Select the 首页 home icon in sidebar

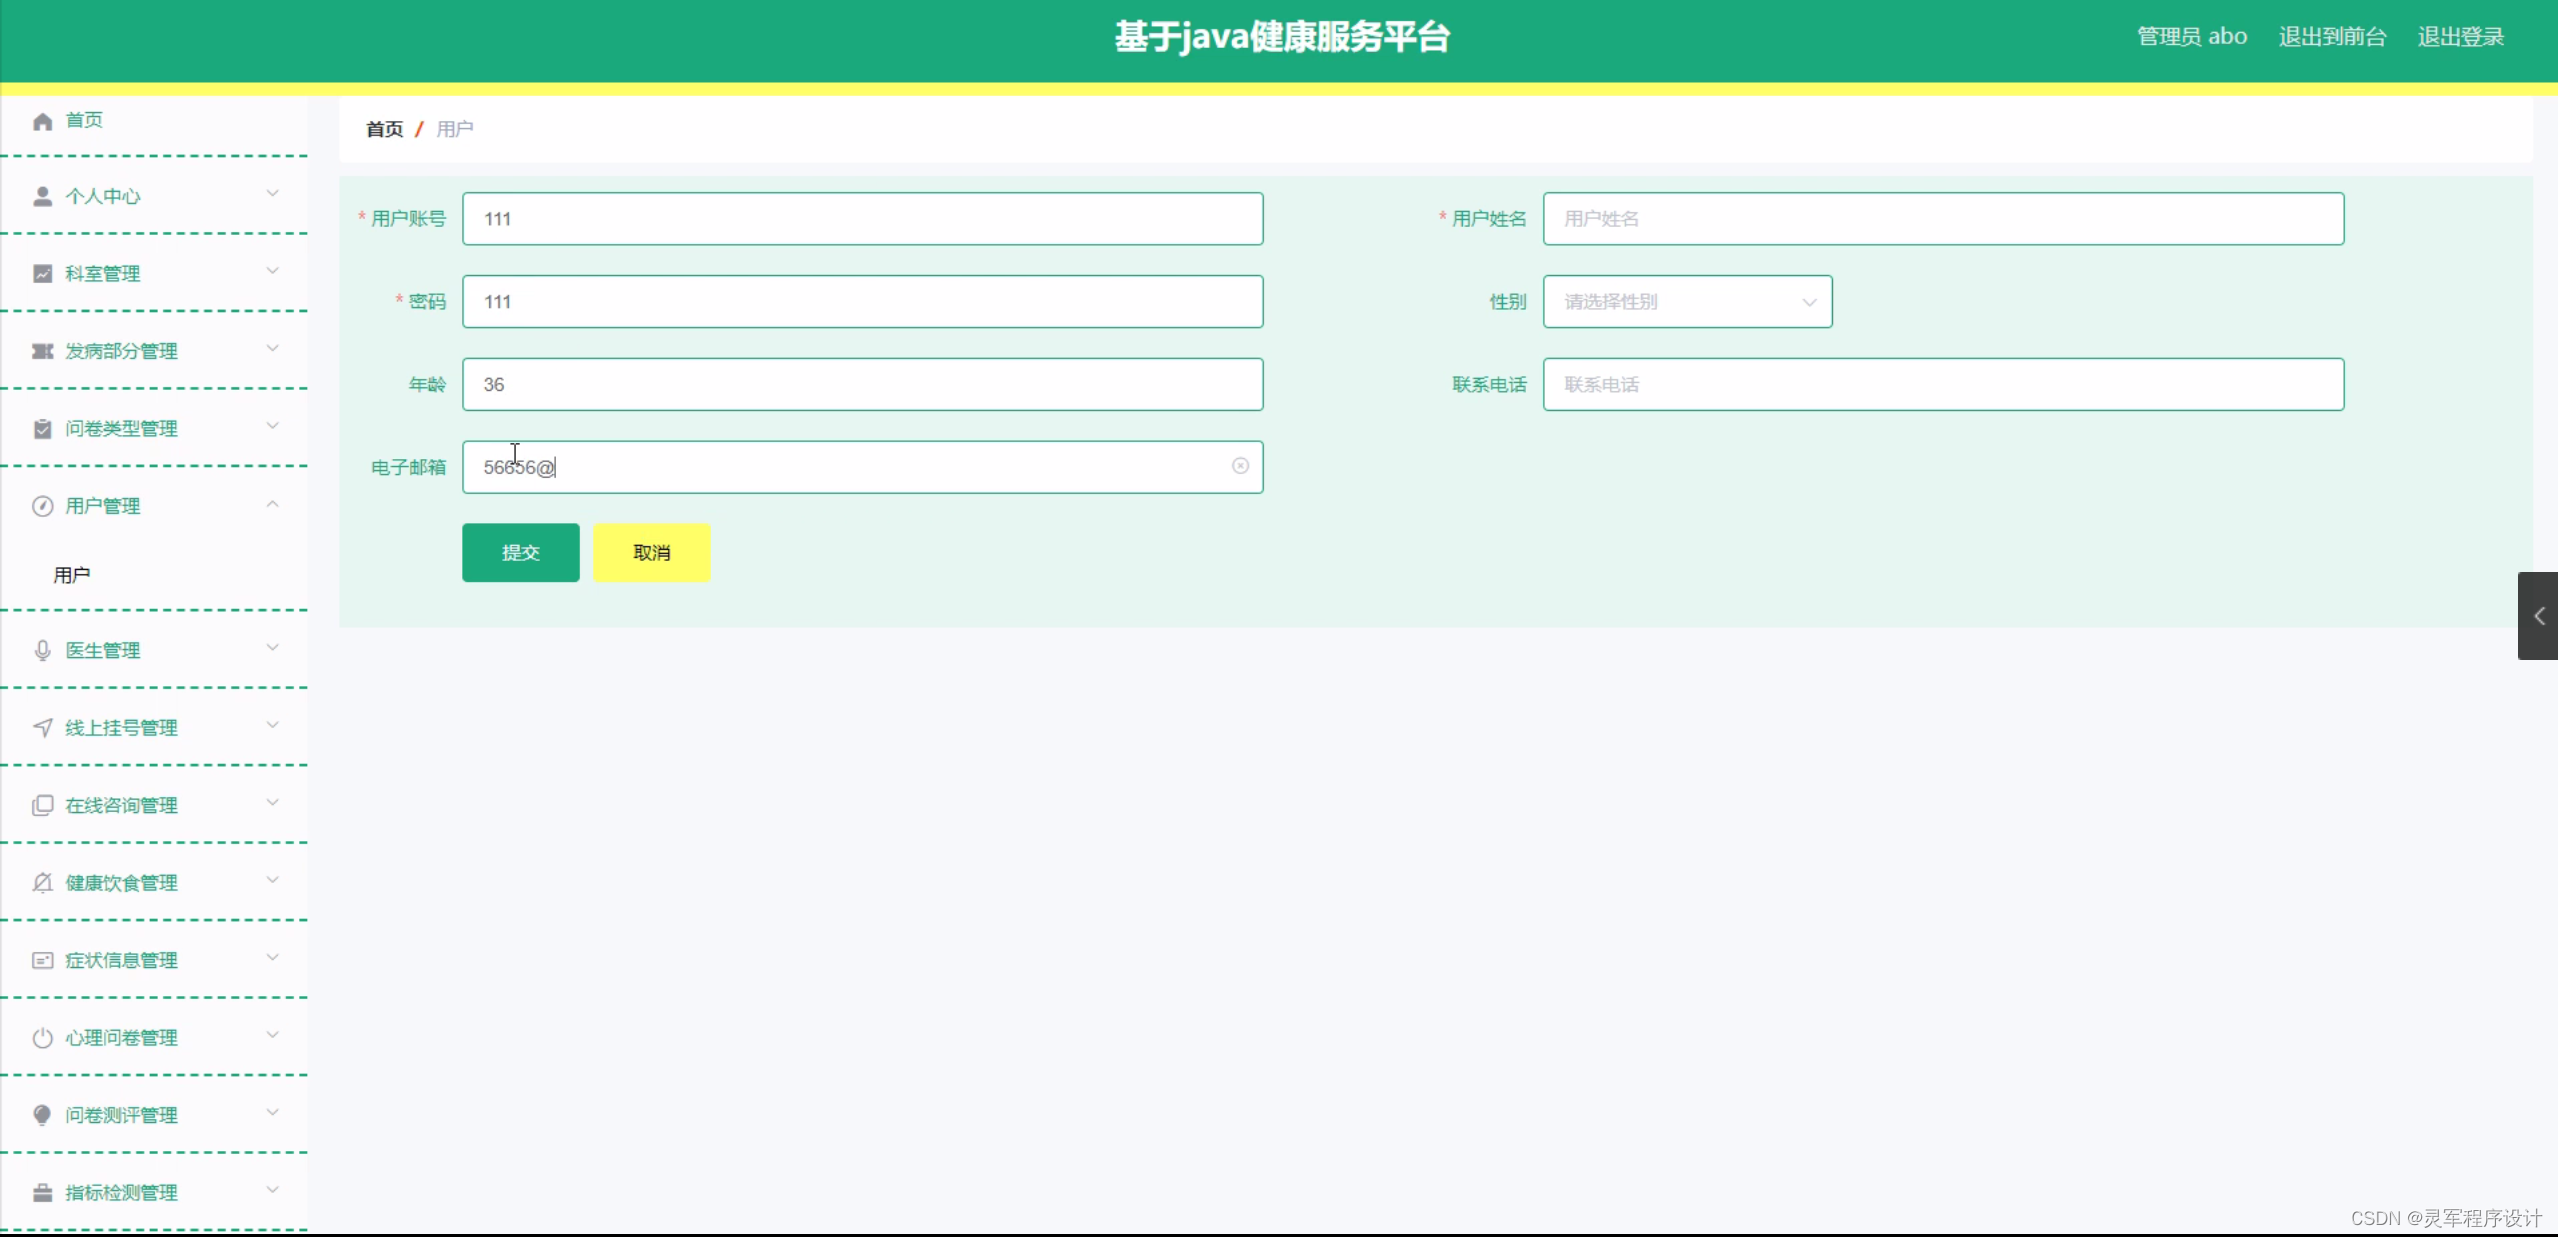point(42,120)
